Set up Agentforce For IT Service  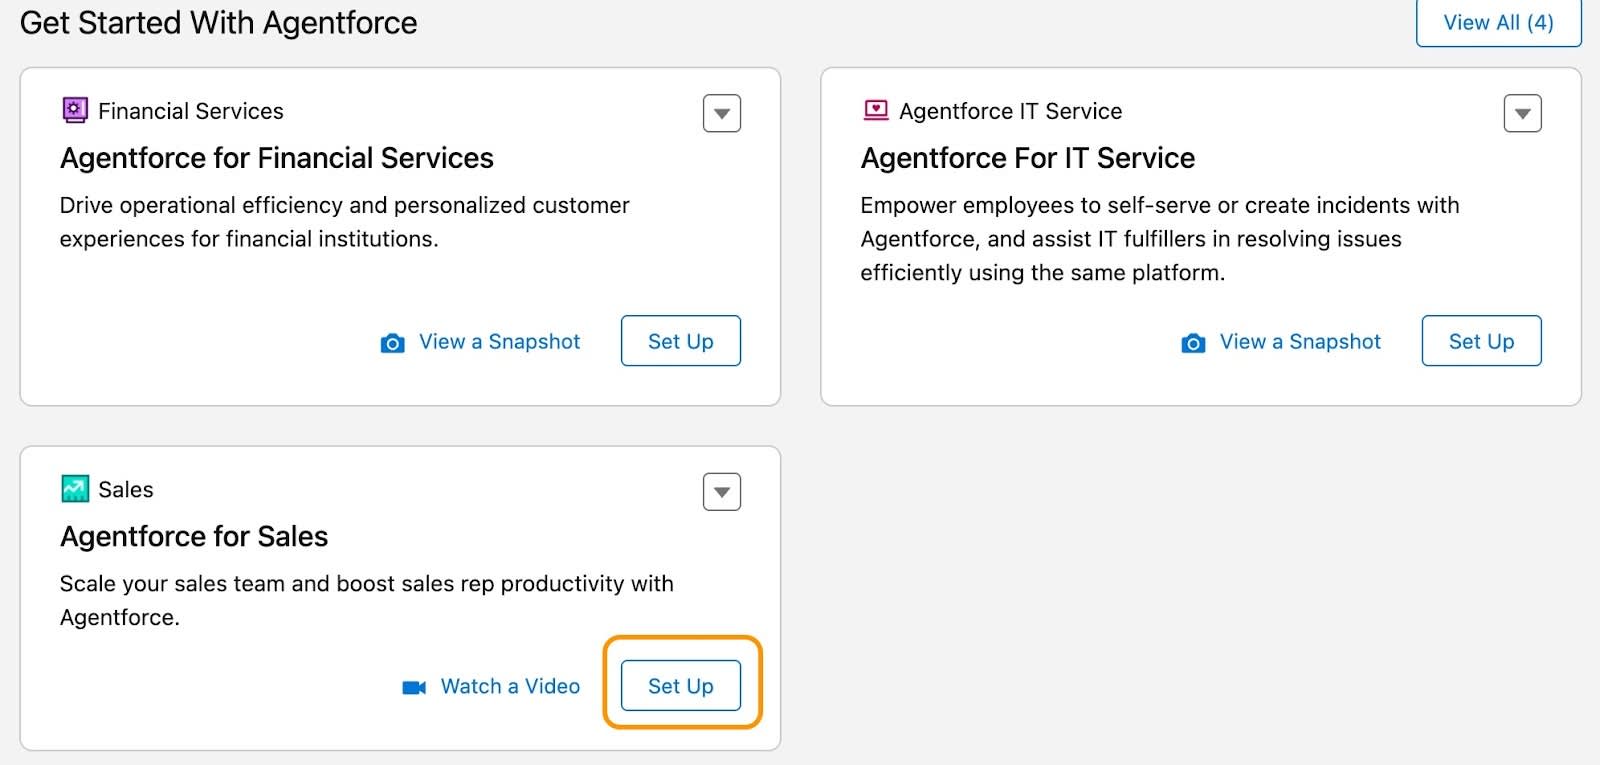pyautogui.click(x=1481, y=341)
